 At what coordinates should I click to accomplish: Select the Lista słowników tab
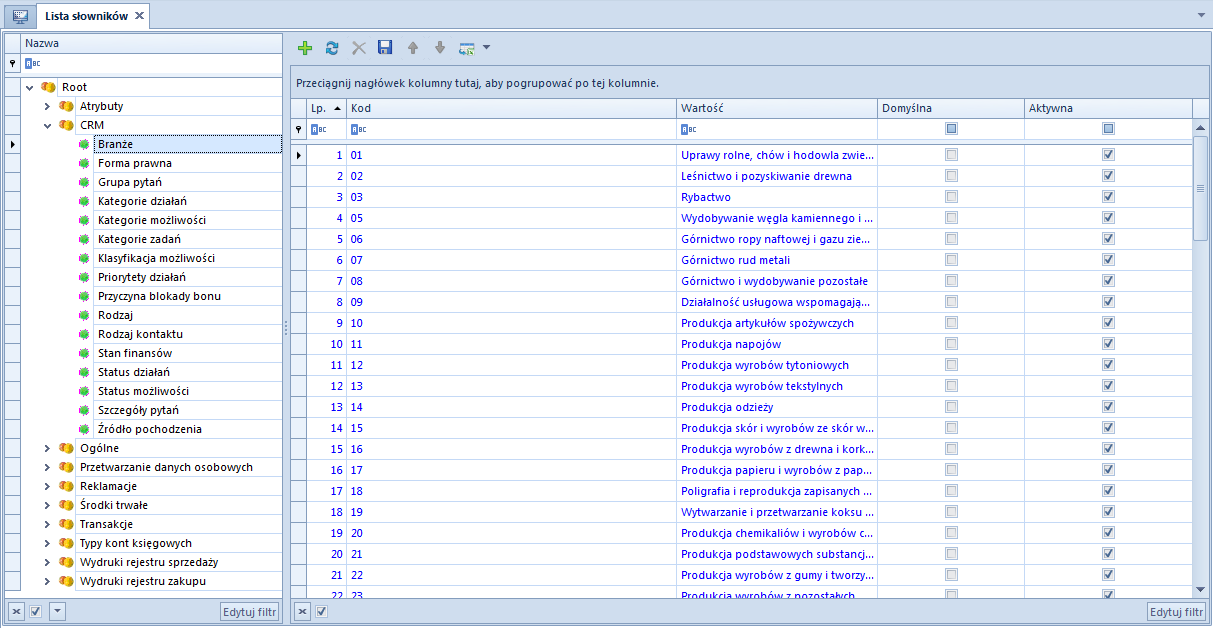pos(88,16)
